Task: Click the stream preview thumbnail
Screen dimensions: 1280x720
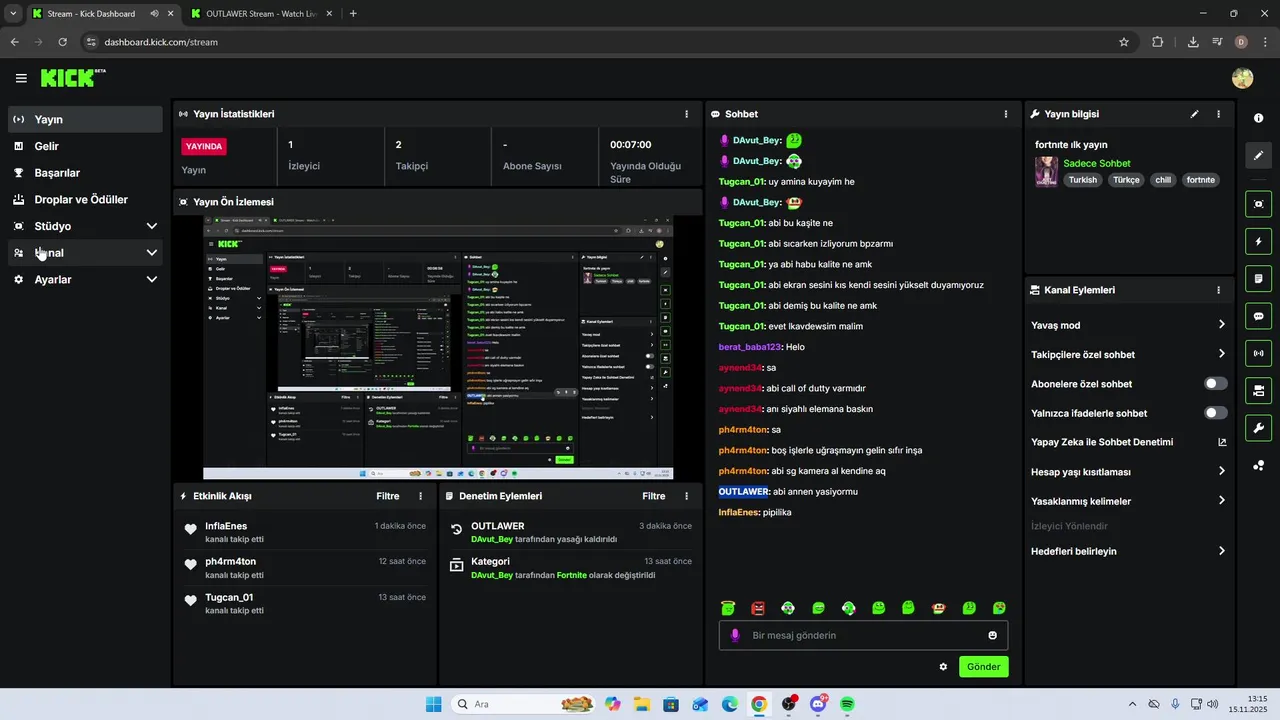Action: coord(438,347)
